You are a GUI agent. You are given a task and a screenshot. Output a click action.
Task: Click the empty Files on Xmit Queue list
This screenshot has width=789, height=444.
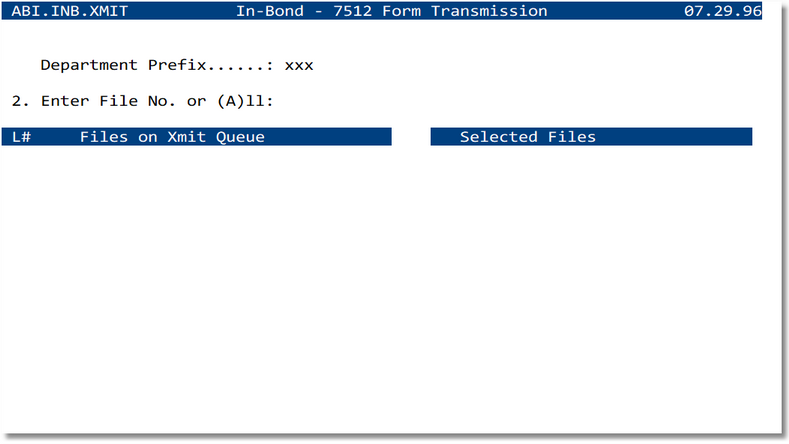tap(197, 280)
